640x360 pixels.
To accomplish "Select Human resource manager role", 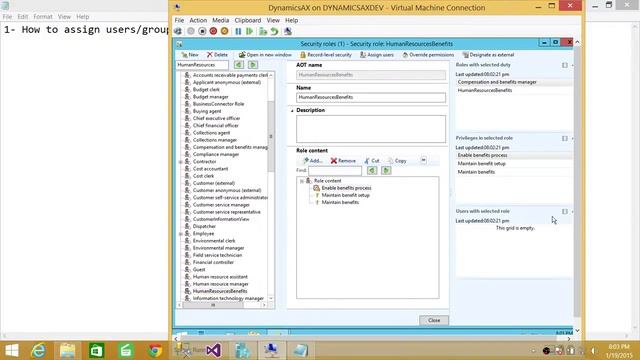I will [220, 284].
